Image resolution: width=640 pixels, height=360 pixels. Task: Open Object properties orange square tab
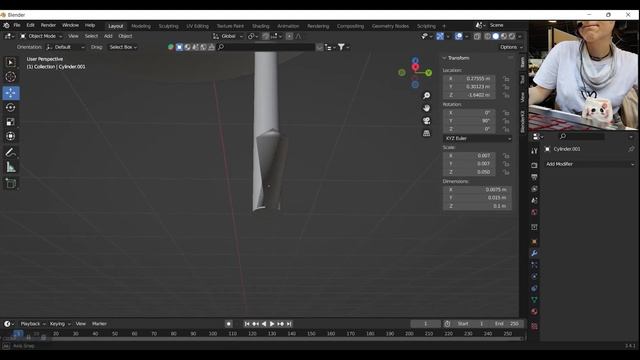pos(534,242)
